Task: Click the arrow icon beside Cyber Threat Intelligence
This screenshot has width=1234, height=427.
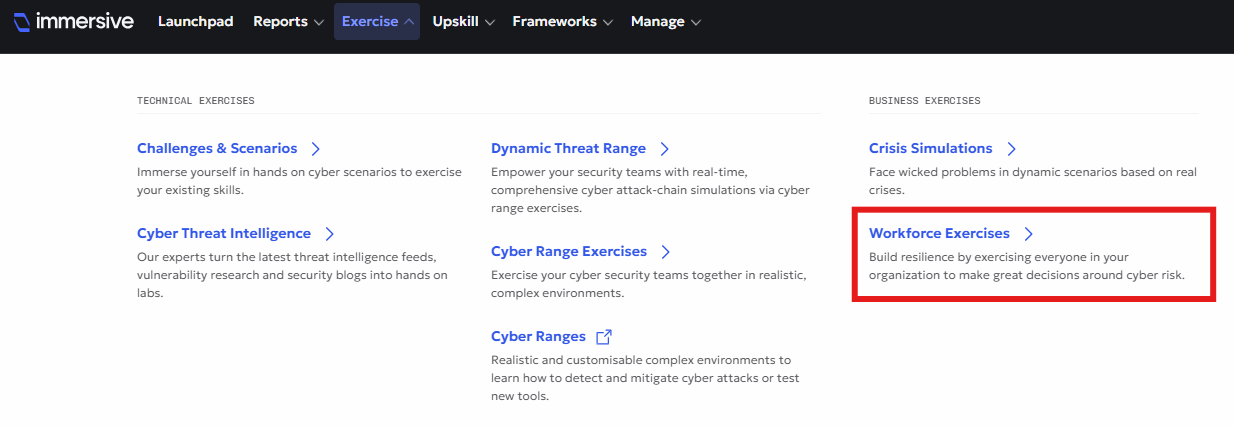Action: coord(329,234)
